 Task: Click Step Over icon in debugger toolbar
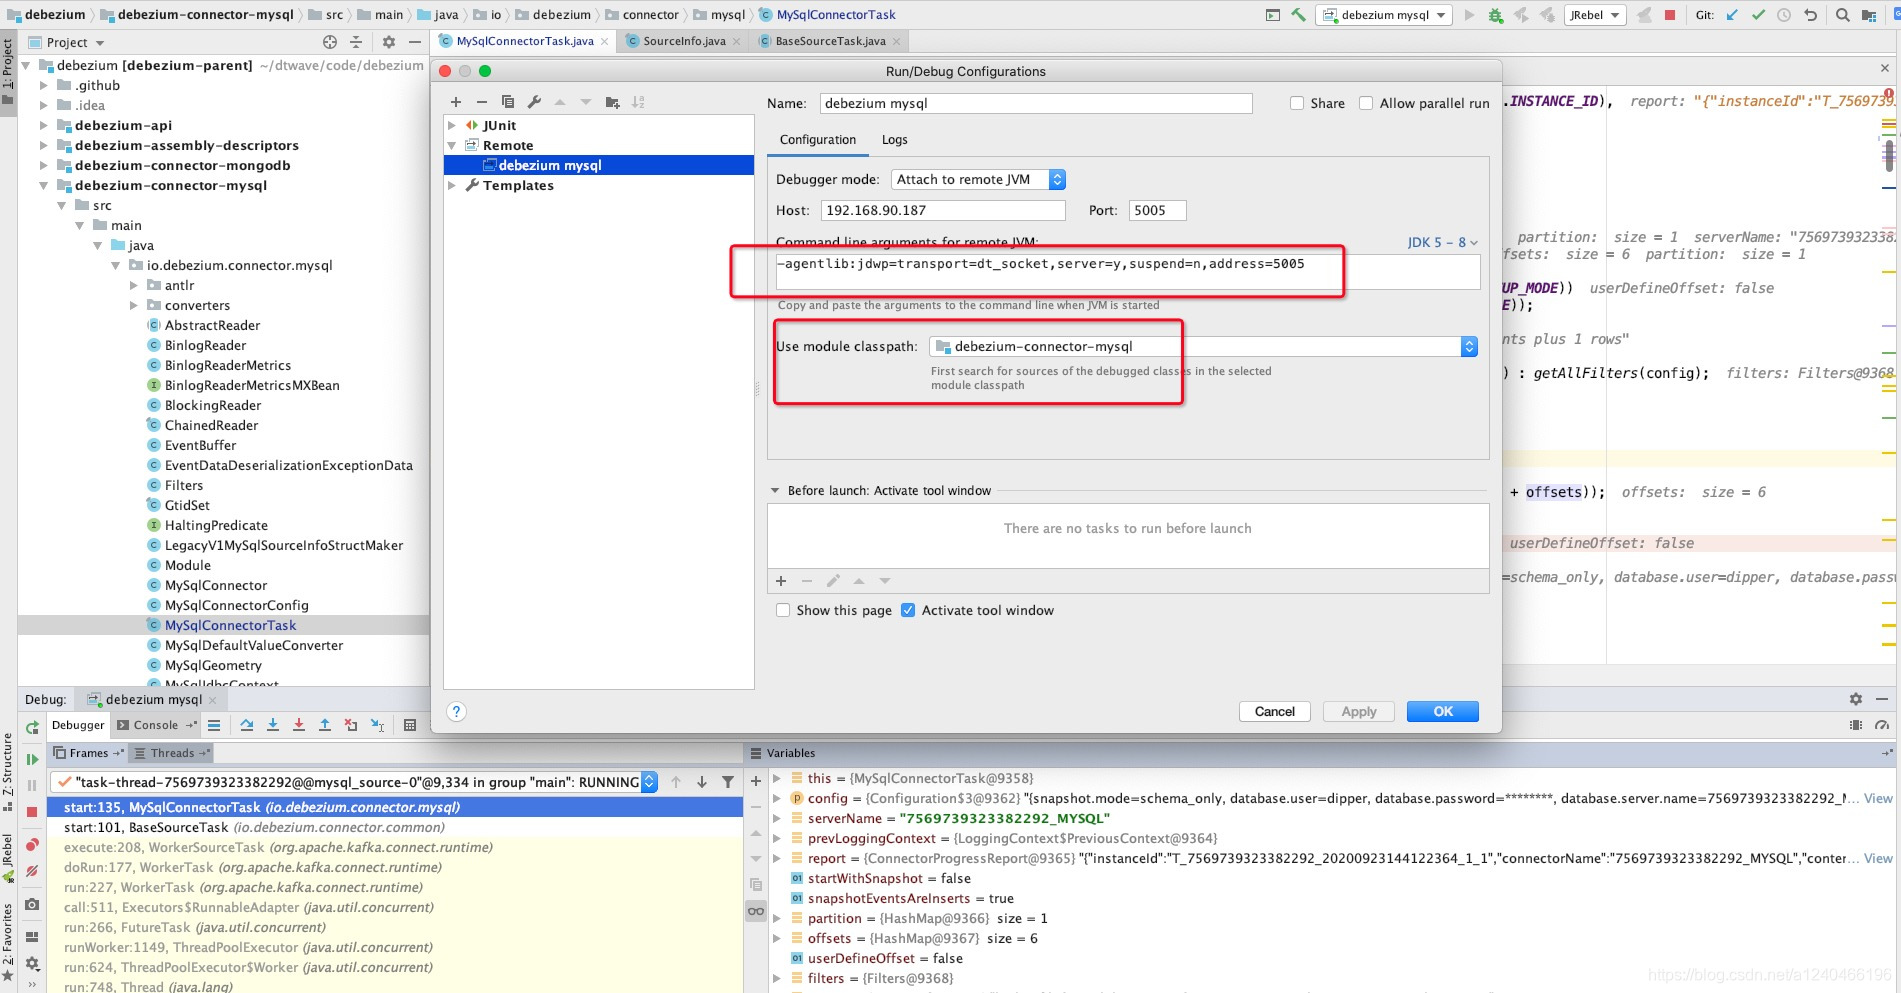click(x=247, y=725)
